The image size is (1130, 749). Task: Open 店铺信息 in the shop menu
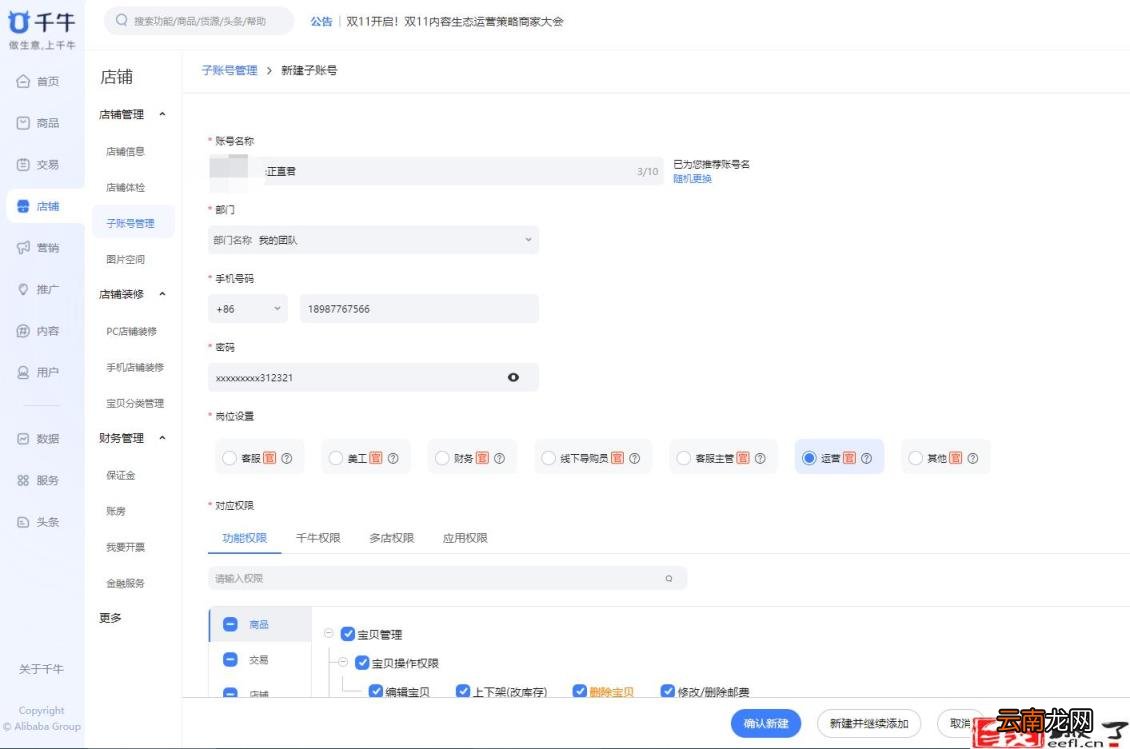tap(125, 151)
